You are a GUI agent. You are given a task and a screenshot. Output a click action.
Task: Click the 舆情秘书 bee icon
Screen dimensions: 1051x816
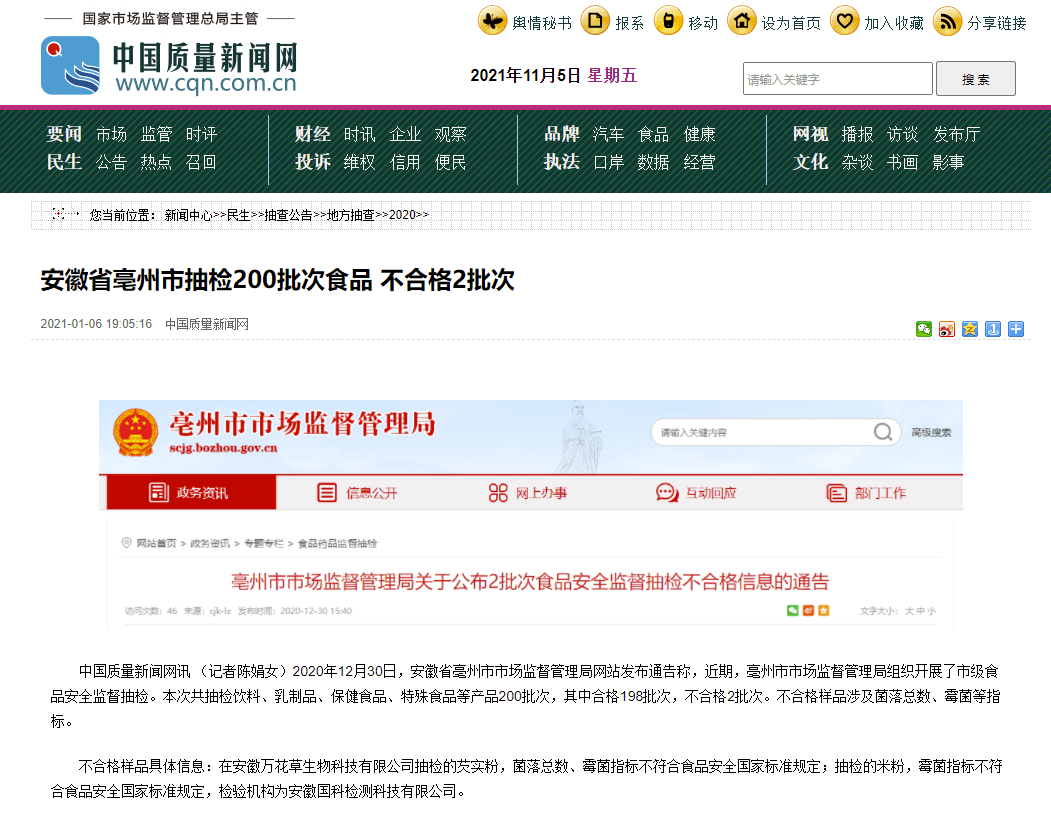tap(492, 20)
